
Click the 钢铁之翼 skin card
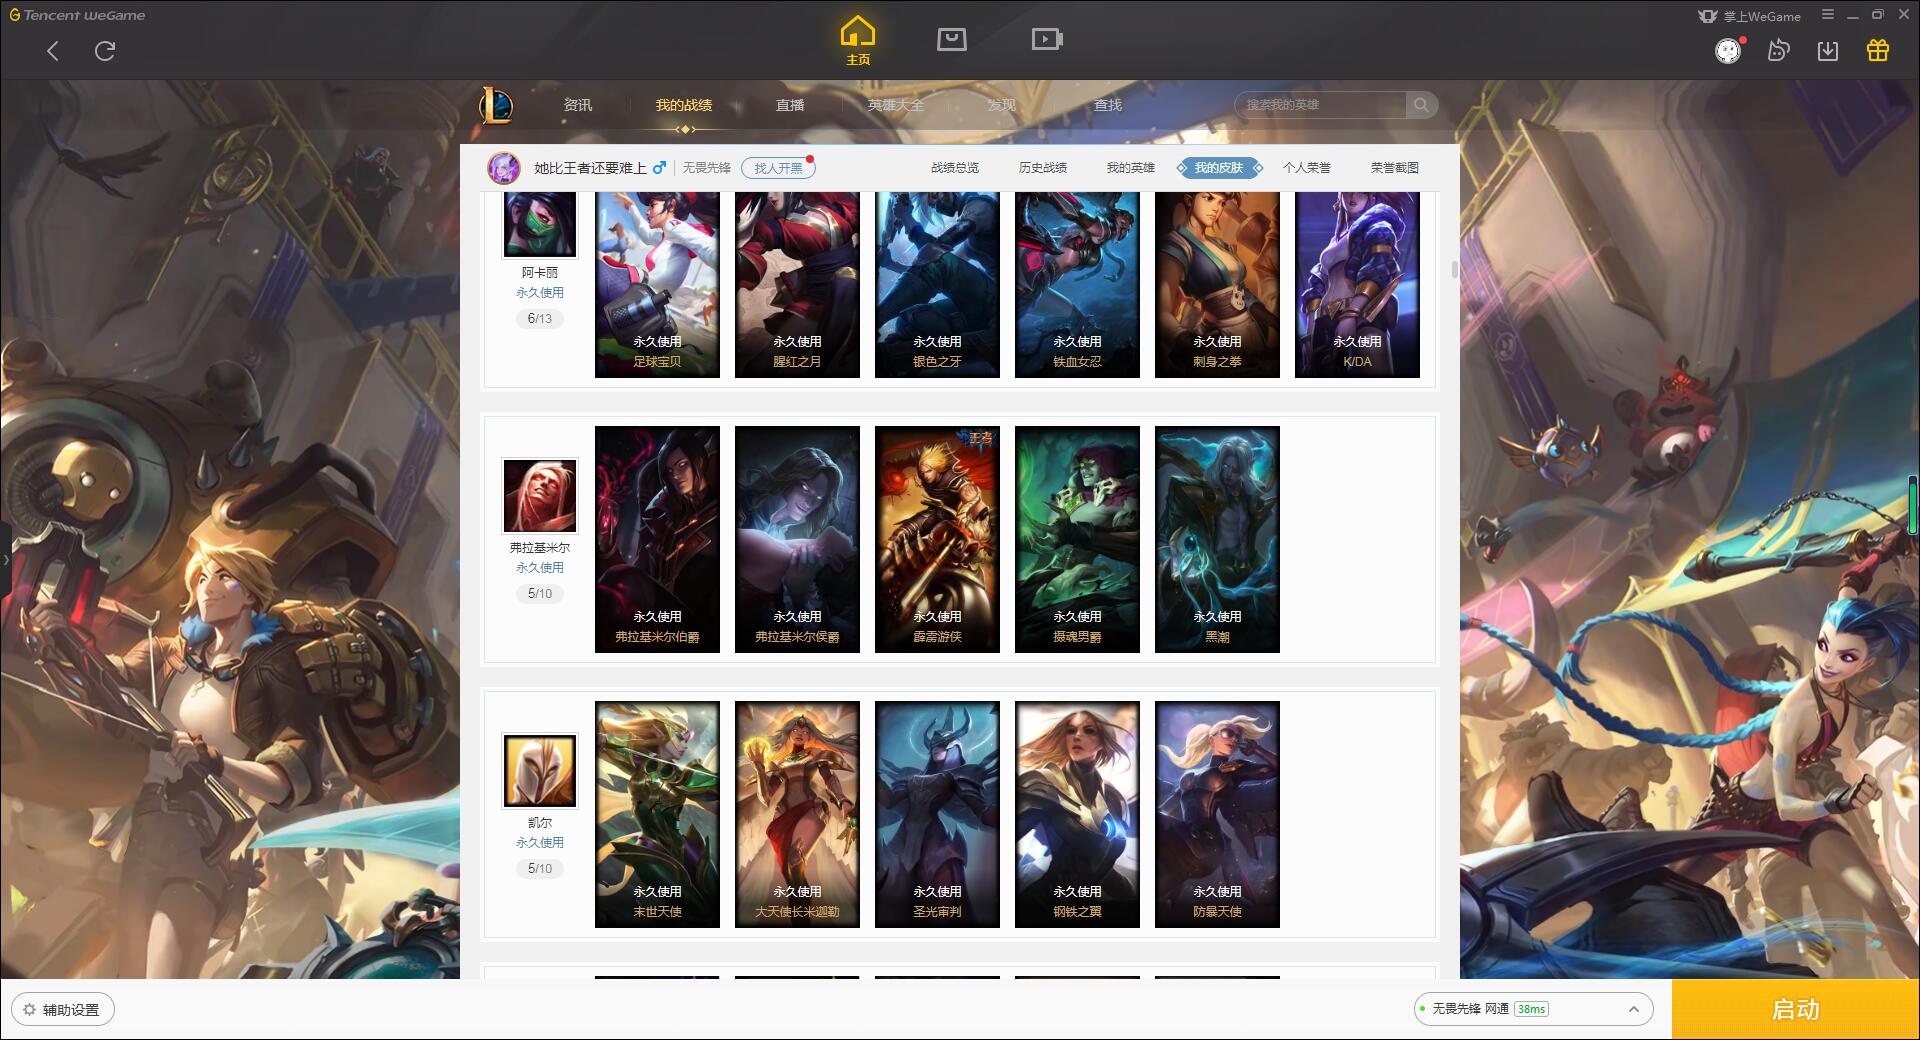(x=1077, y=815)
